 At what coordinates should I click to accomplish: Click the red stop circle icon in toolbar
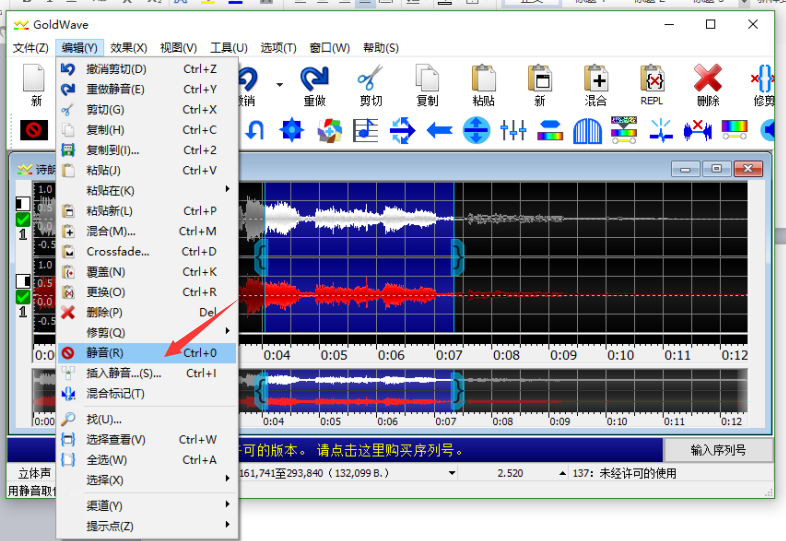pyautogui.click(x=34, y=130)
